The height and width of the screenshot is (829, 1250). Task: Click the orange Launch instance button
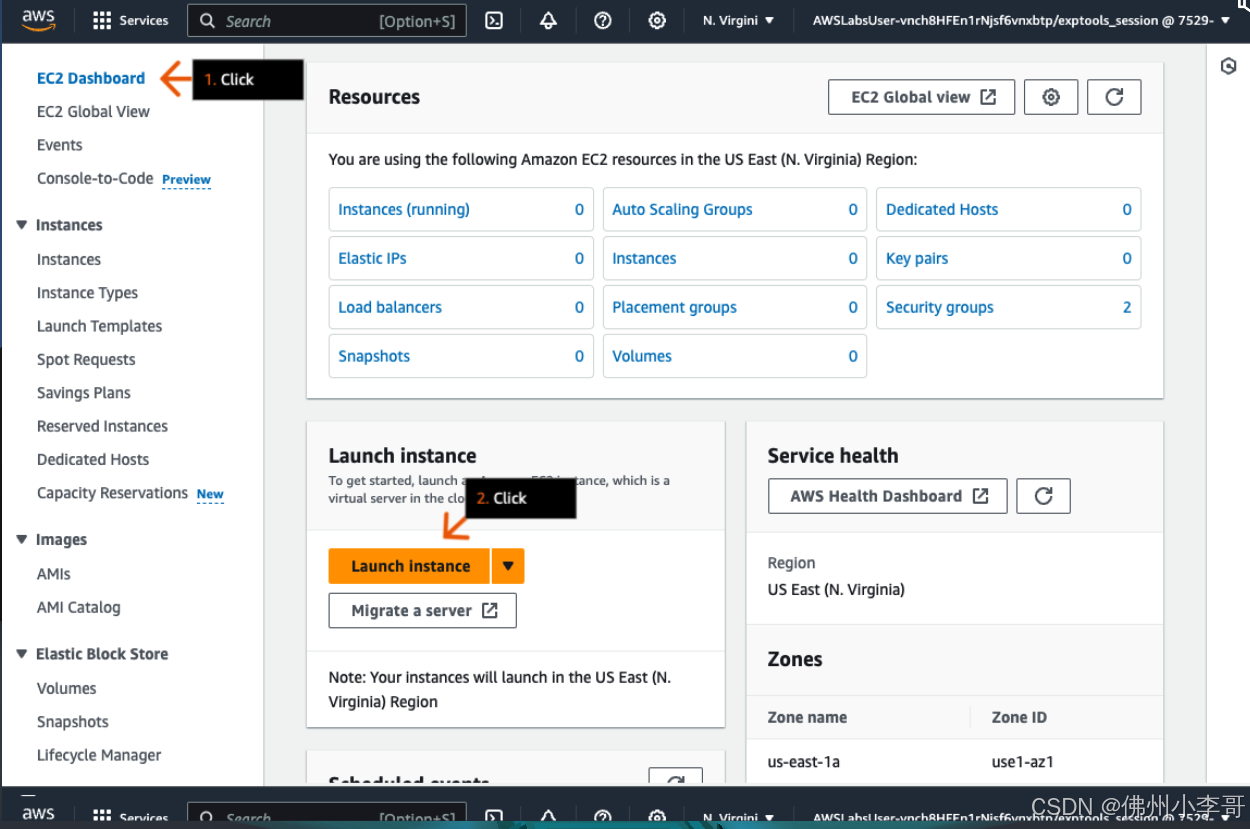click(410, 566)
